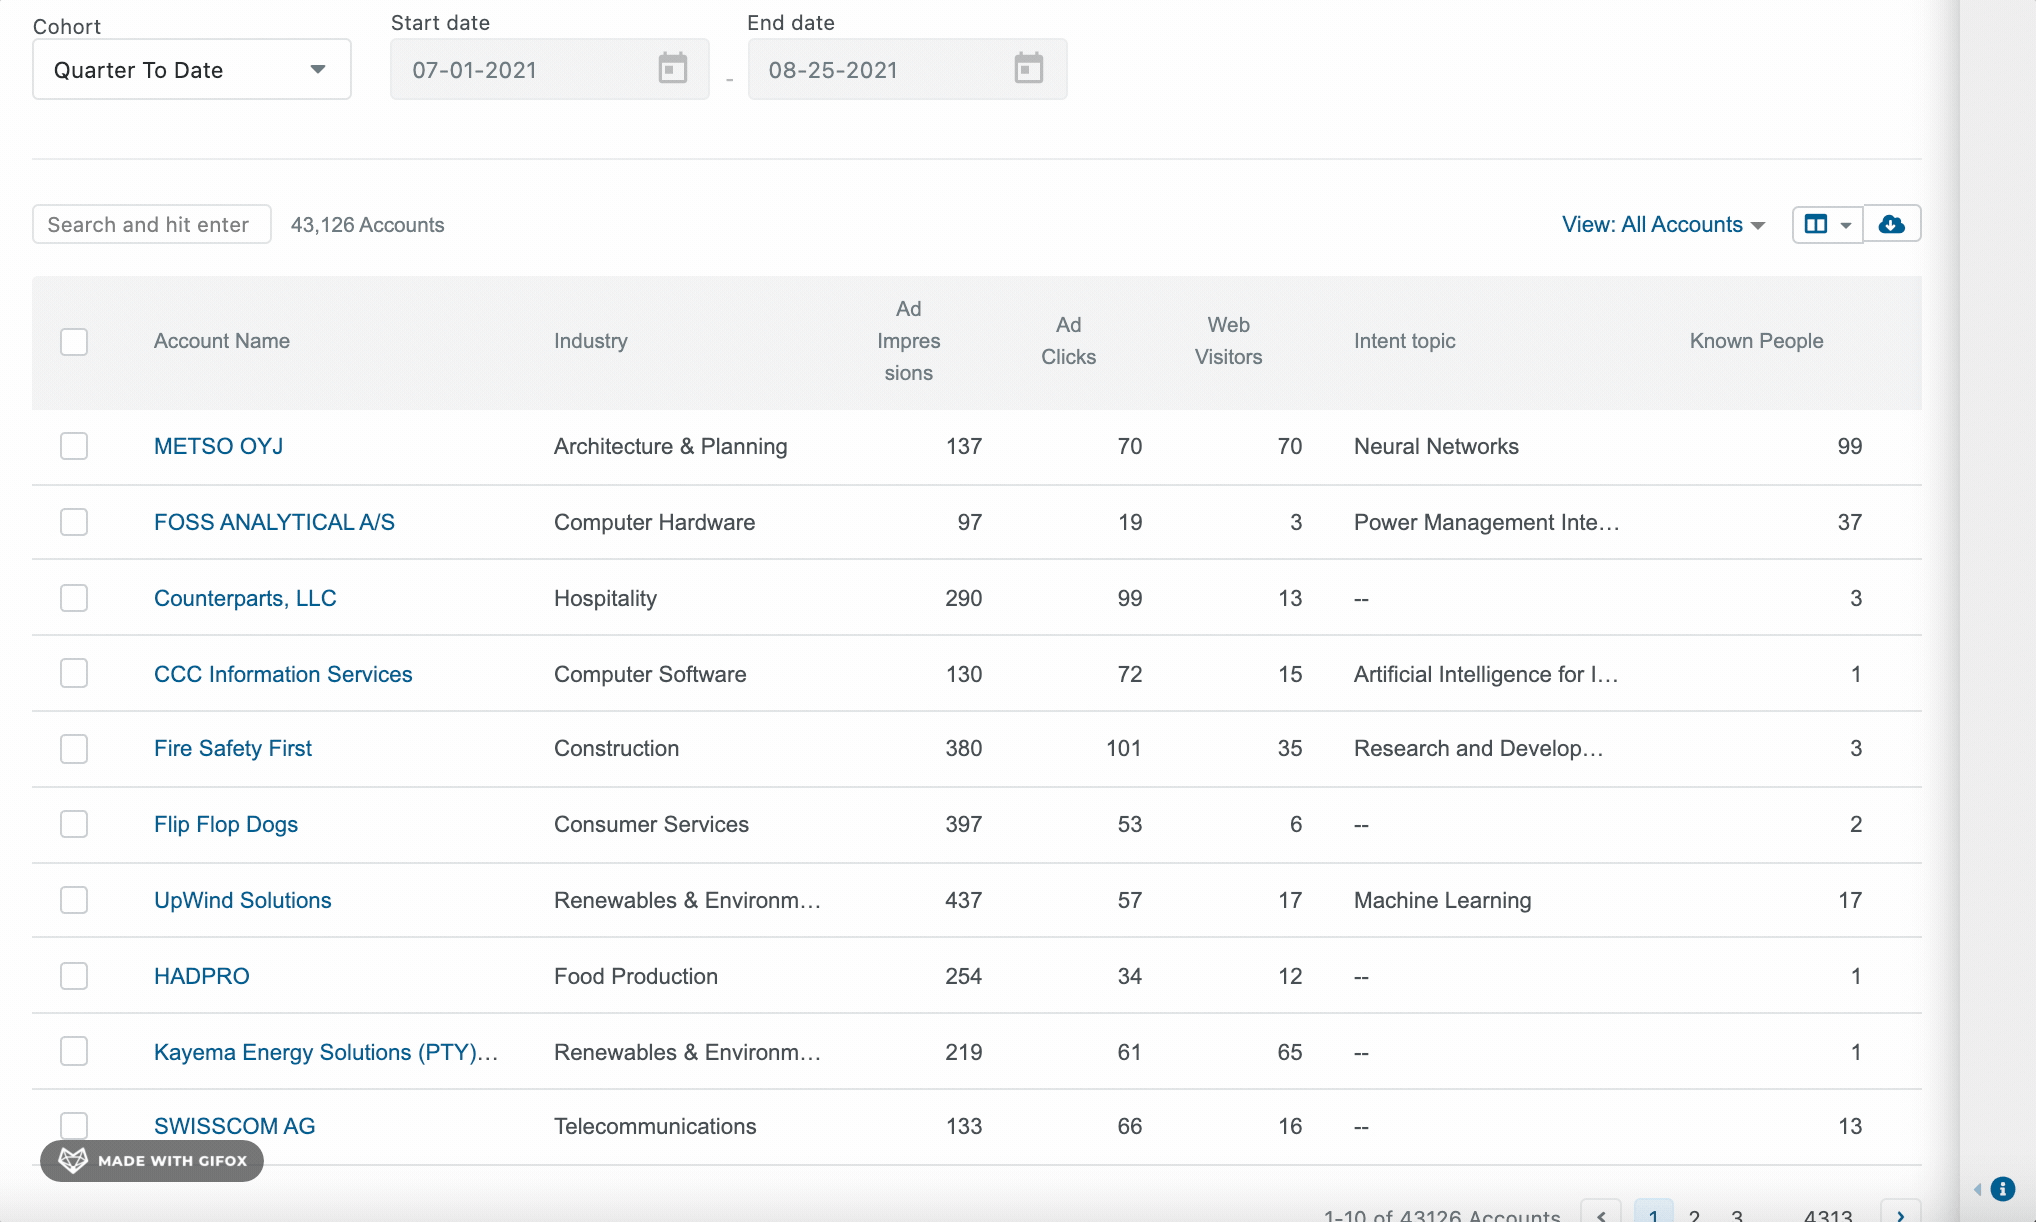Click the End date field 08-25-2021

(908, 69)
